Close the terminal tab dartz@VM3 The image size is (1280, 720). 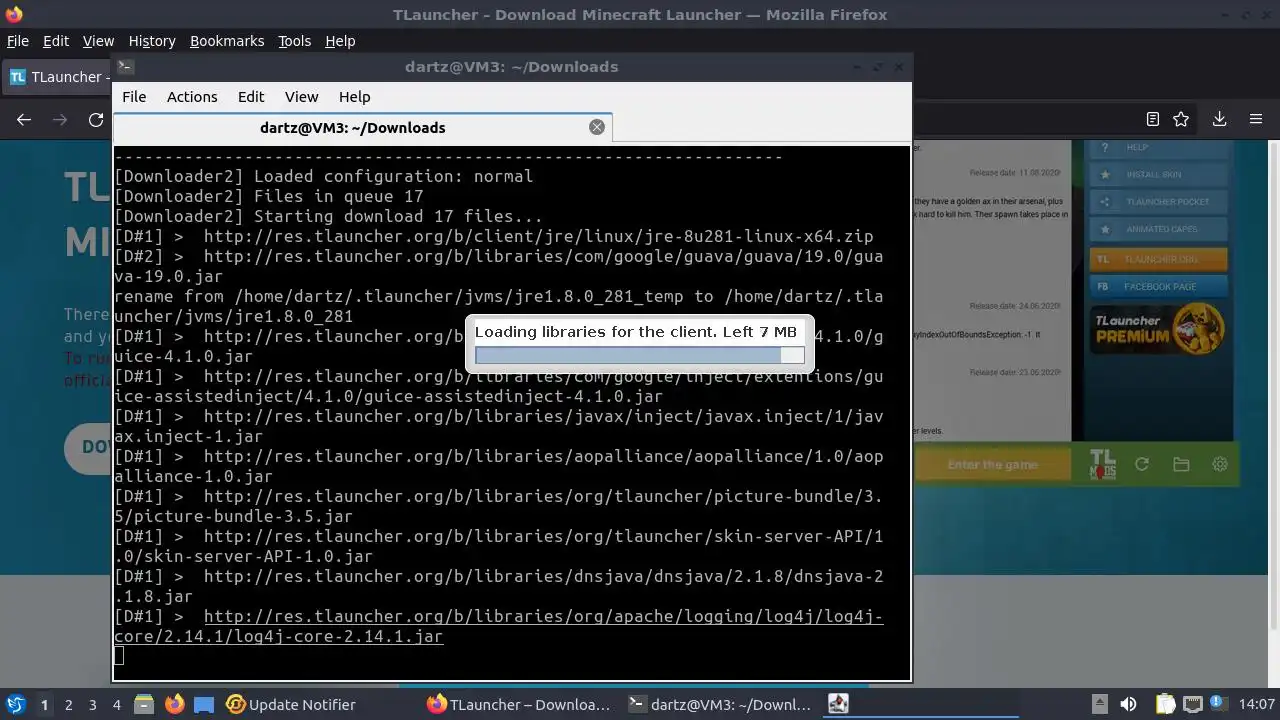597,127
